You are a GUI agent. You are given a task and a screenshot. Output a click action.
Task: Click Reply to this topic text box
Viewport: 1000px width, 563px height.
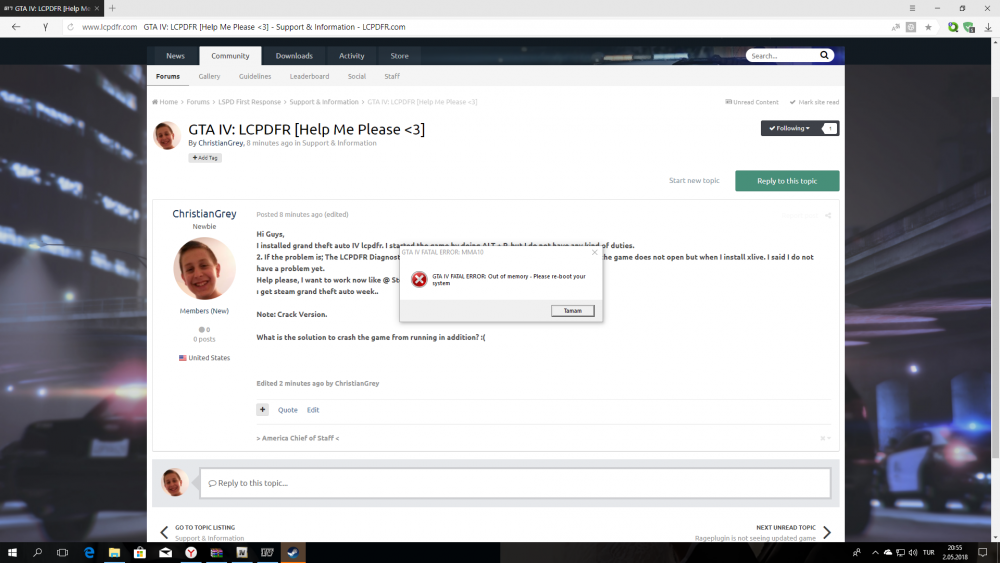coord(515,483)
